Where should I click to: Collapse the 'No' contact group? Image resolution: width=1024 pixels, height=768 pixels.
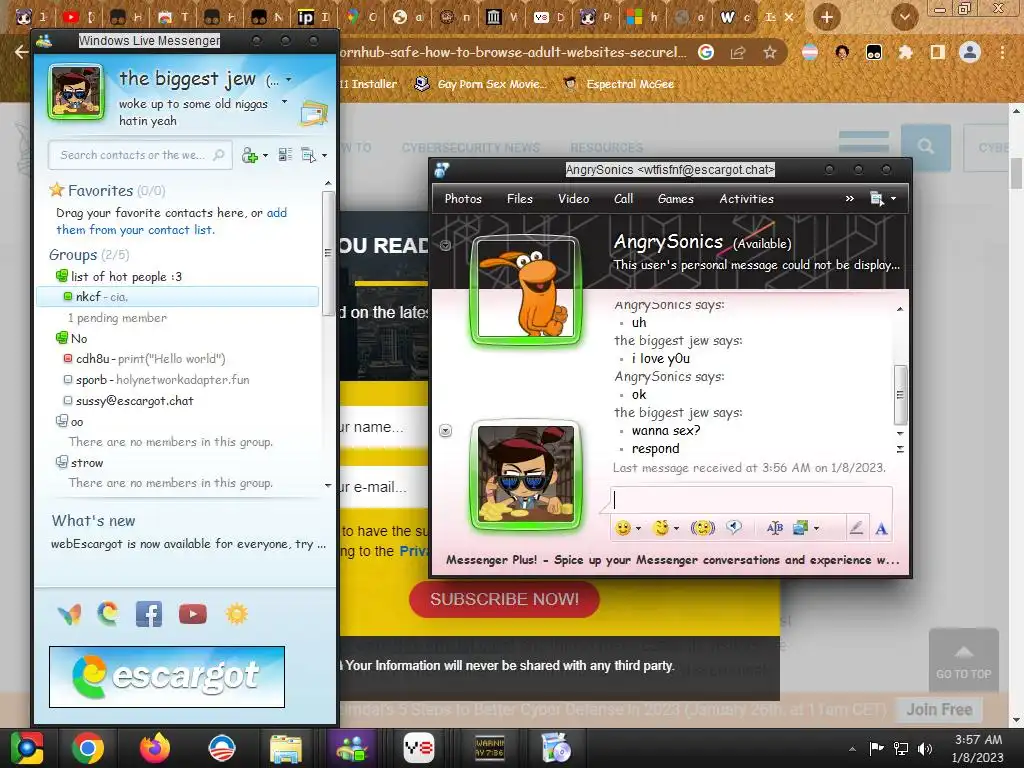pos(61,338)
